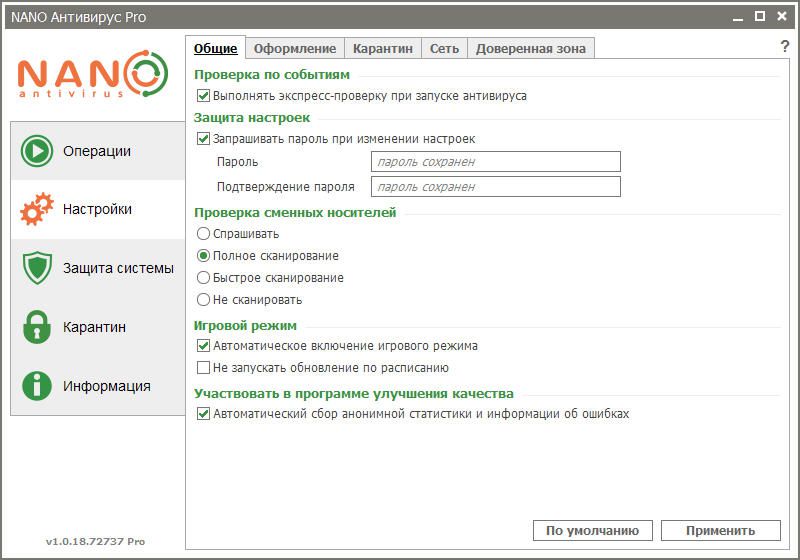Screen dimensions: 800x560
Task: Click the green play Операции icon
Action: click(37, 151)
